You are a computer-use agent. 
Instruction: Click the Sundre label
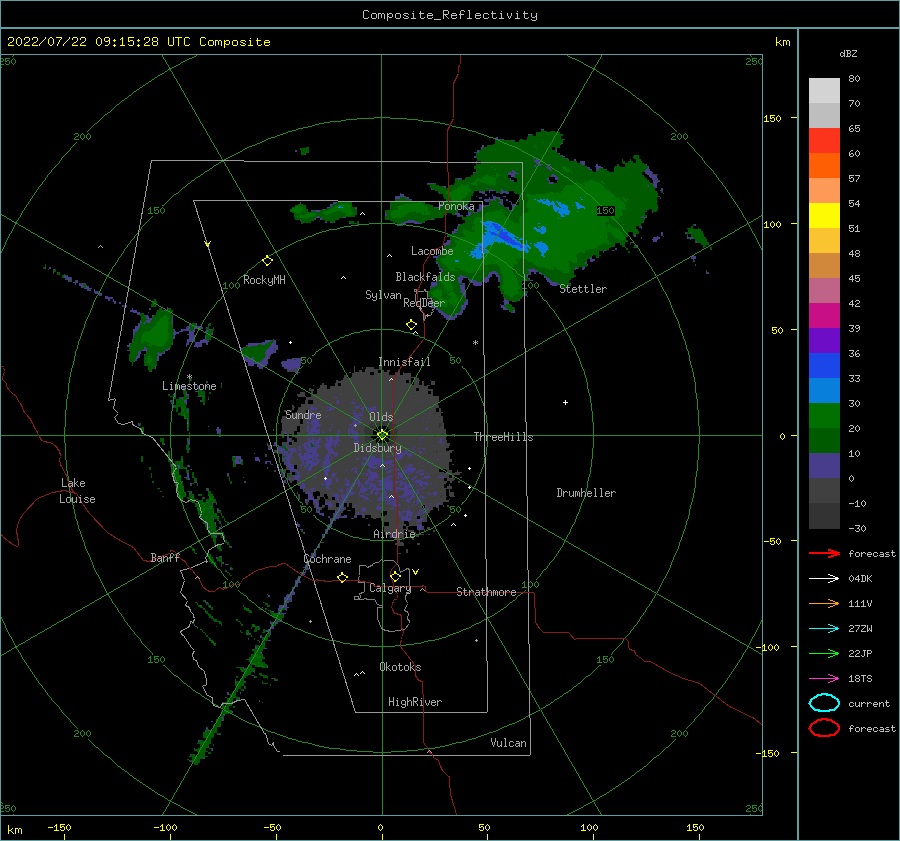point(303,414)
